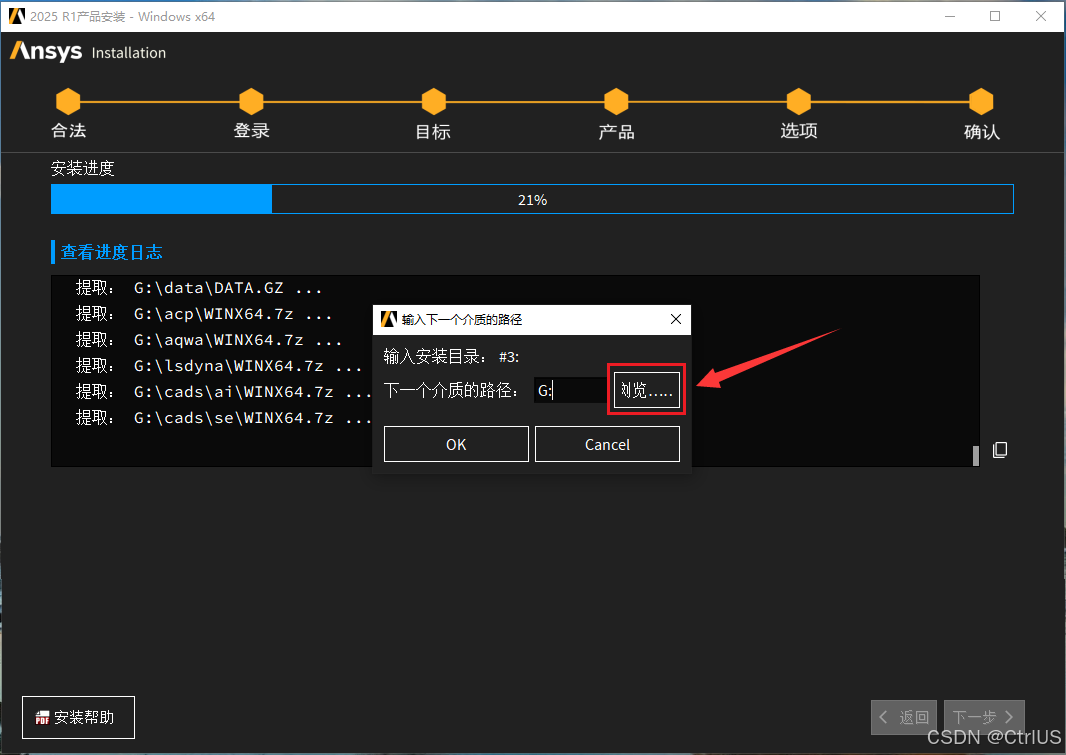Click the 登录 step hexagon
Image resolution: width=1066 pixels, height=755 pixels.
coord(251,101)
